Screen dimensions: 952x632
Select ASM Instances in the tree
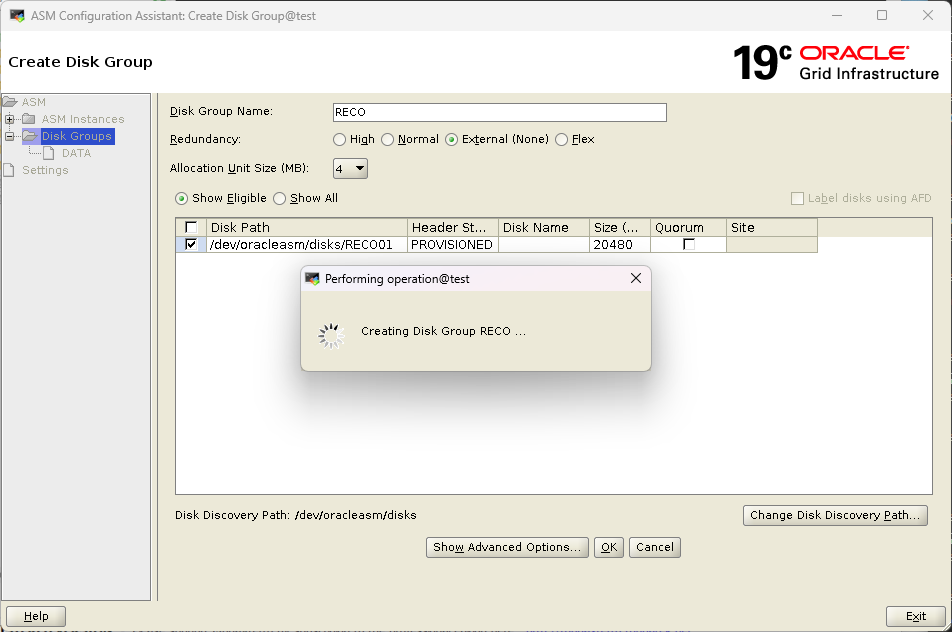pos(83,119)
